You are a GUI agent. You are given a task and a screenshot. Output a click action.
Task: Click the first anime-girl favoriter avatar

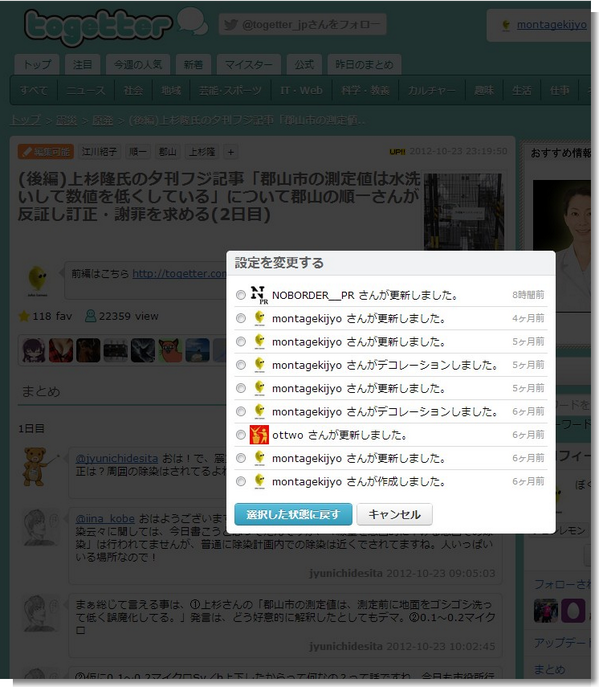(34, 350)
